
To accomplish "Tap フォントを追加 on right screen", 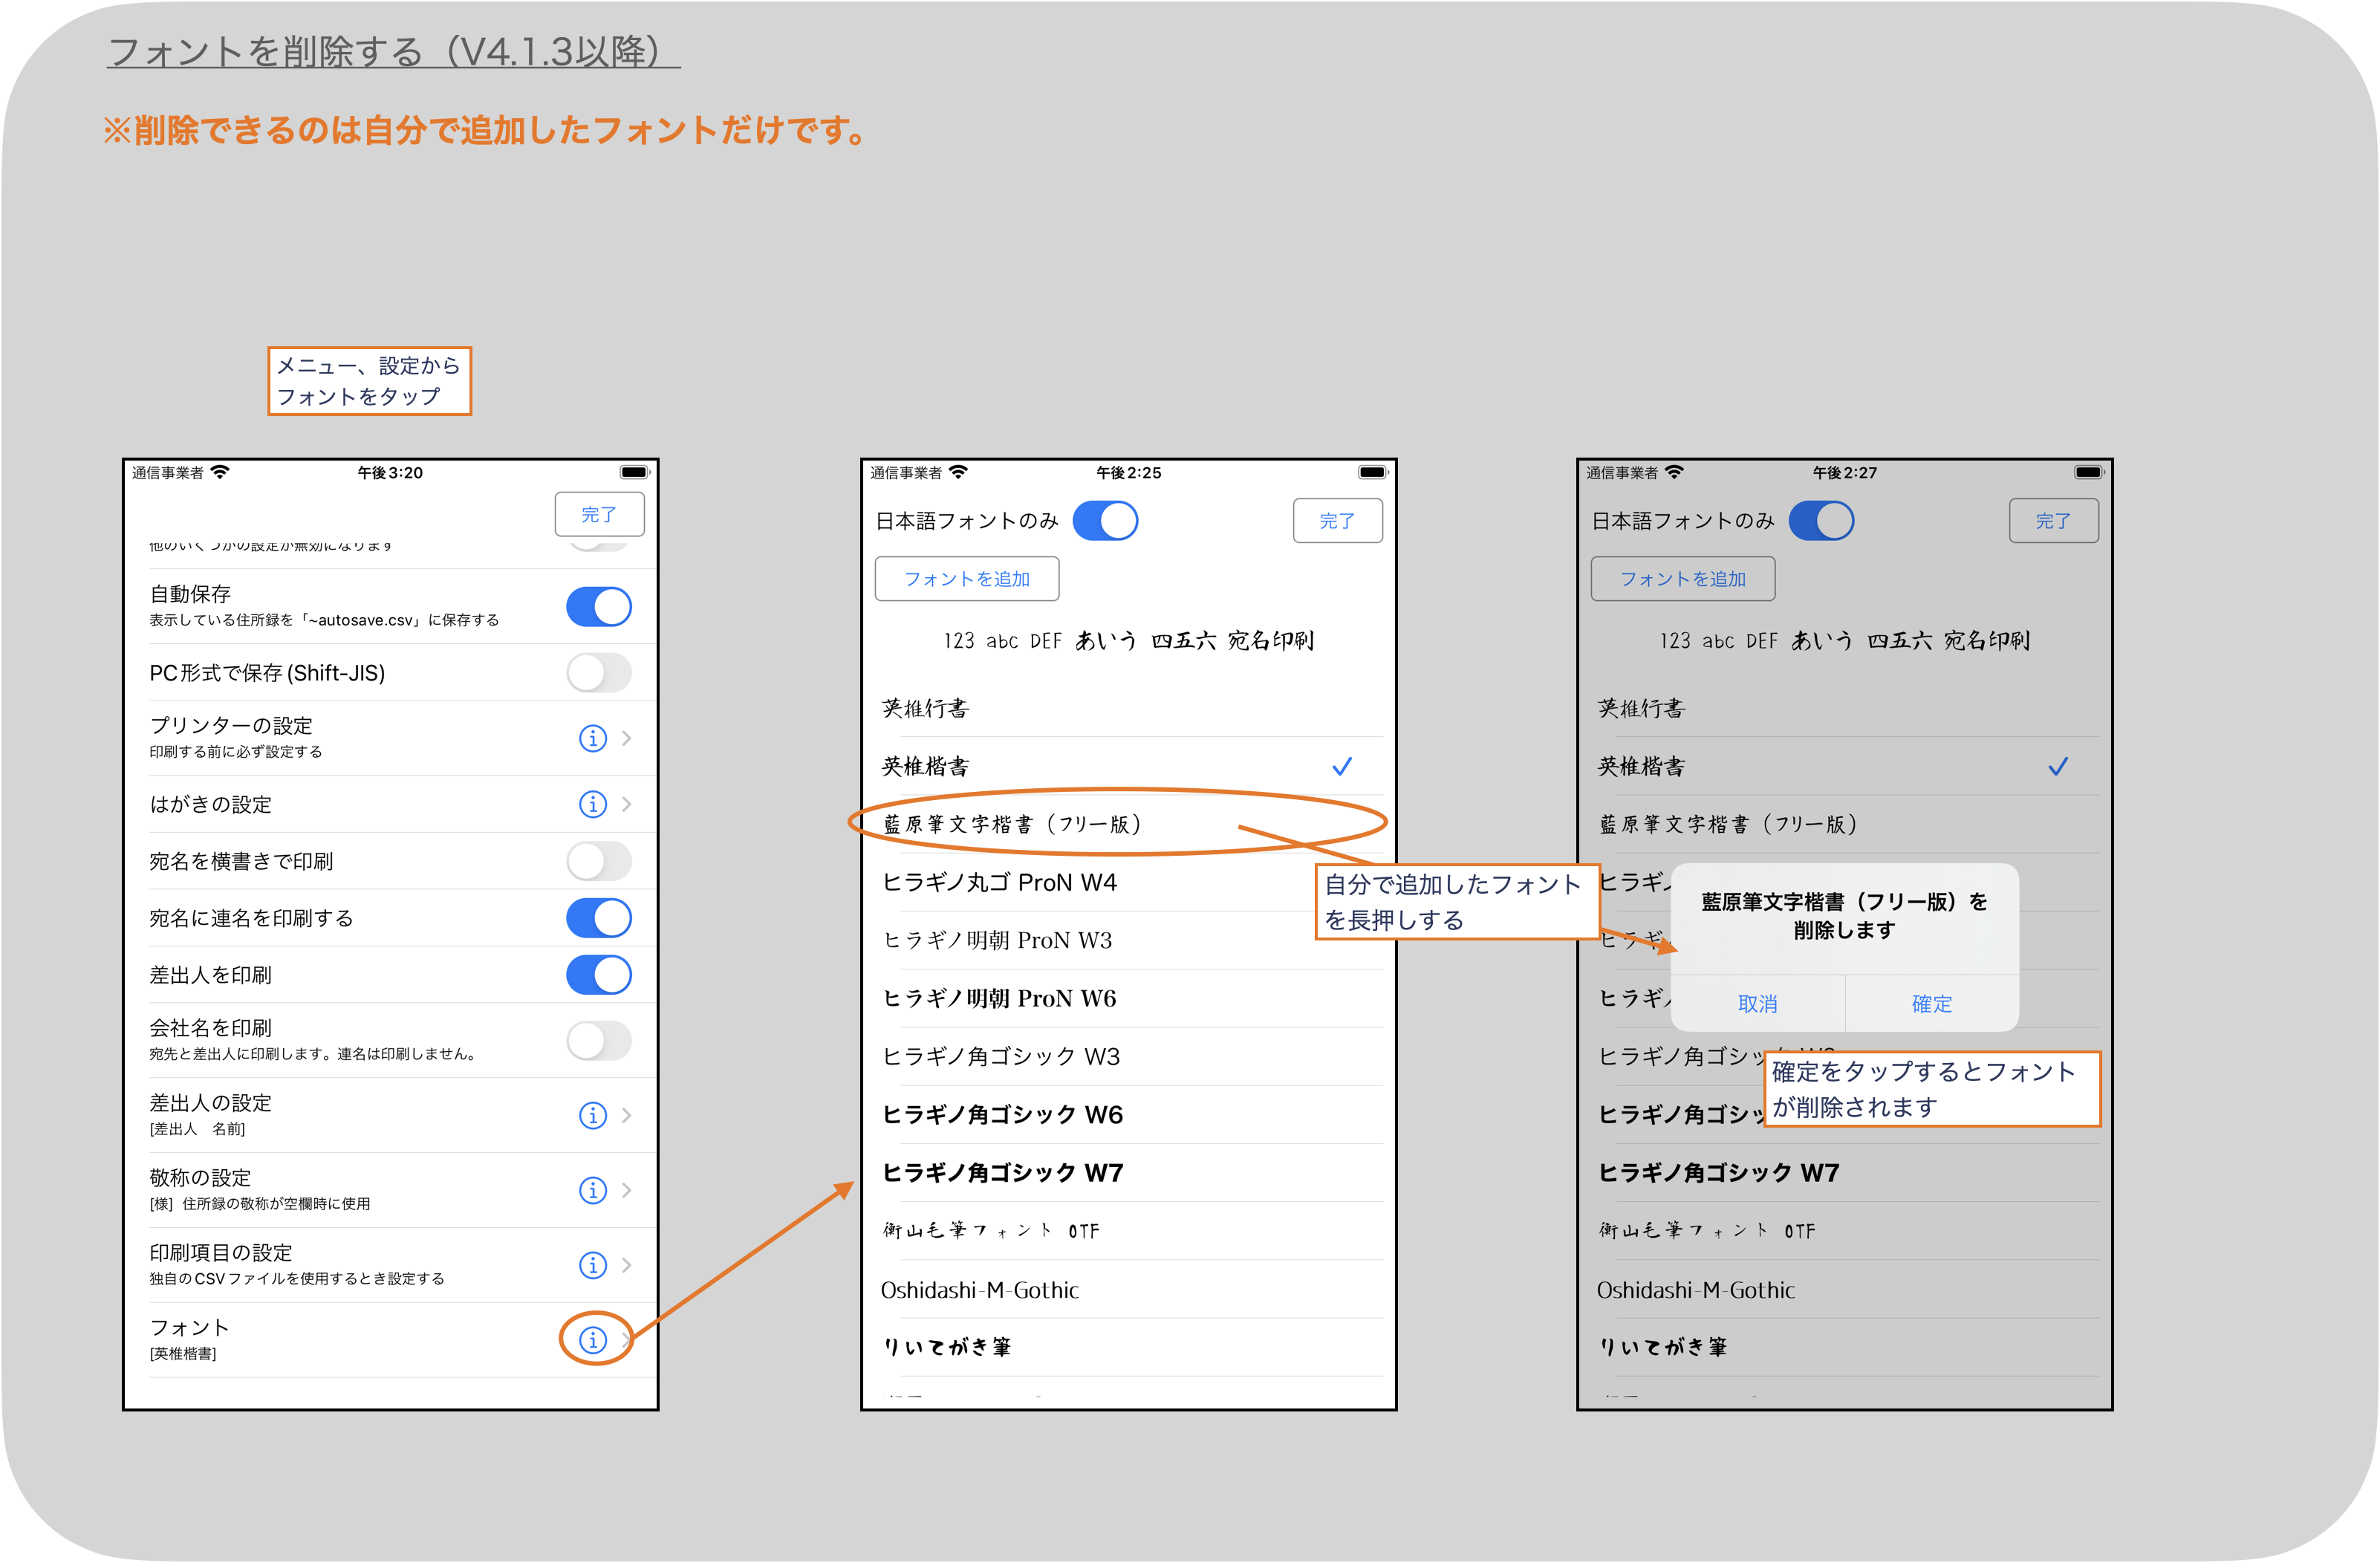I will (x=1682, y=579).
